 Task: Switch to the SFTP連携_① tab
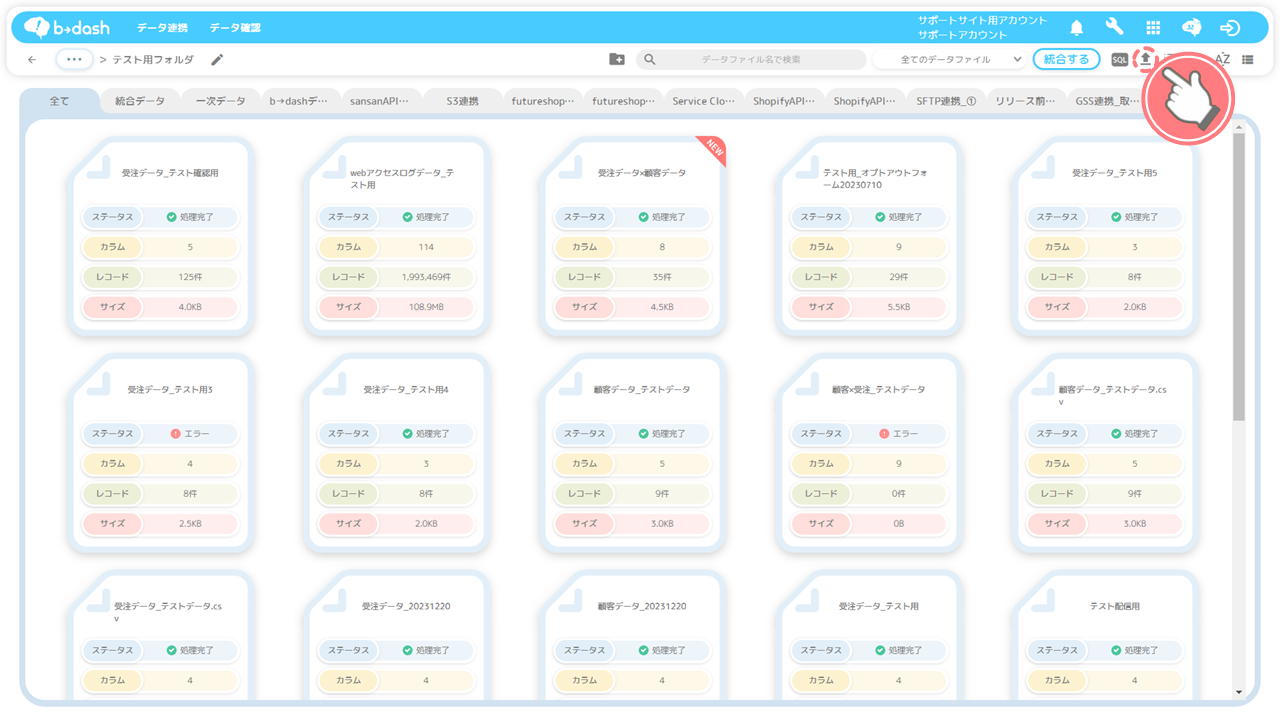[x=946, y=101]
